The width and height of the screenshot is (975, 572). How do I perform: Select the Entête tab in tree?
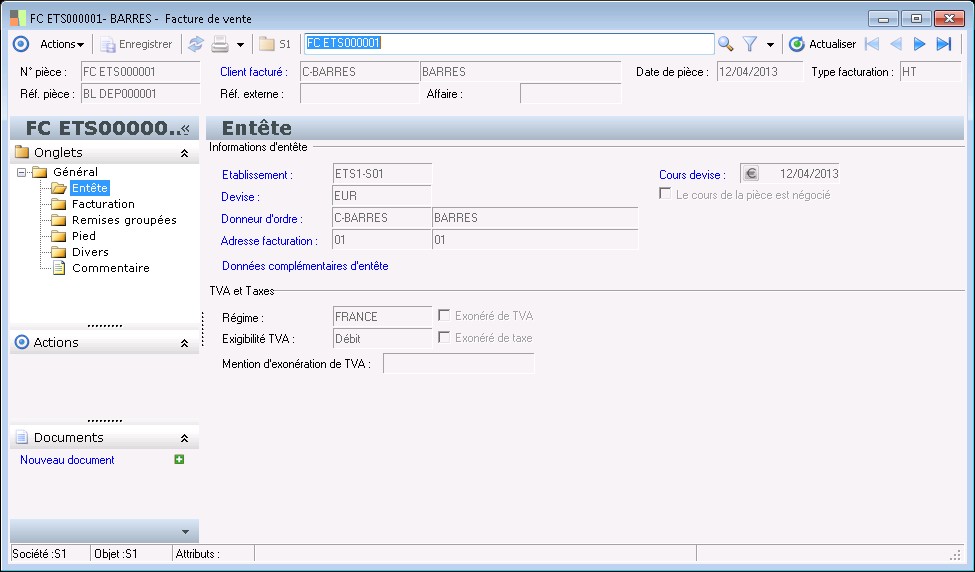point(90,188)
